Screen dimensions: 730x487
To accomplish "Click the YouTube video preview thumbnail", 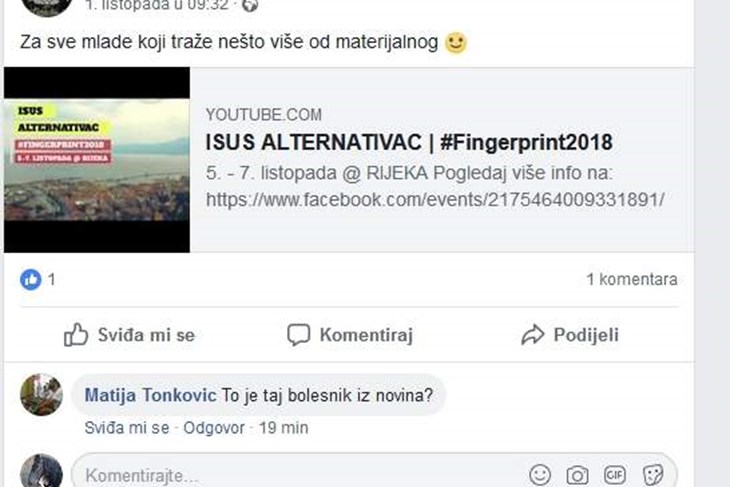I will 96,160.
